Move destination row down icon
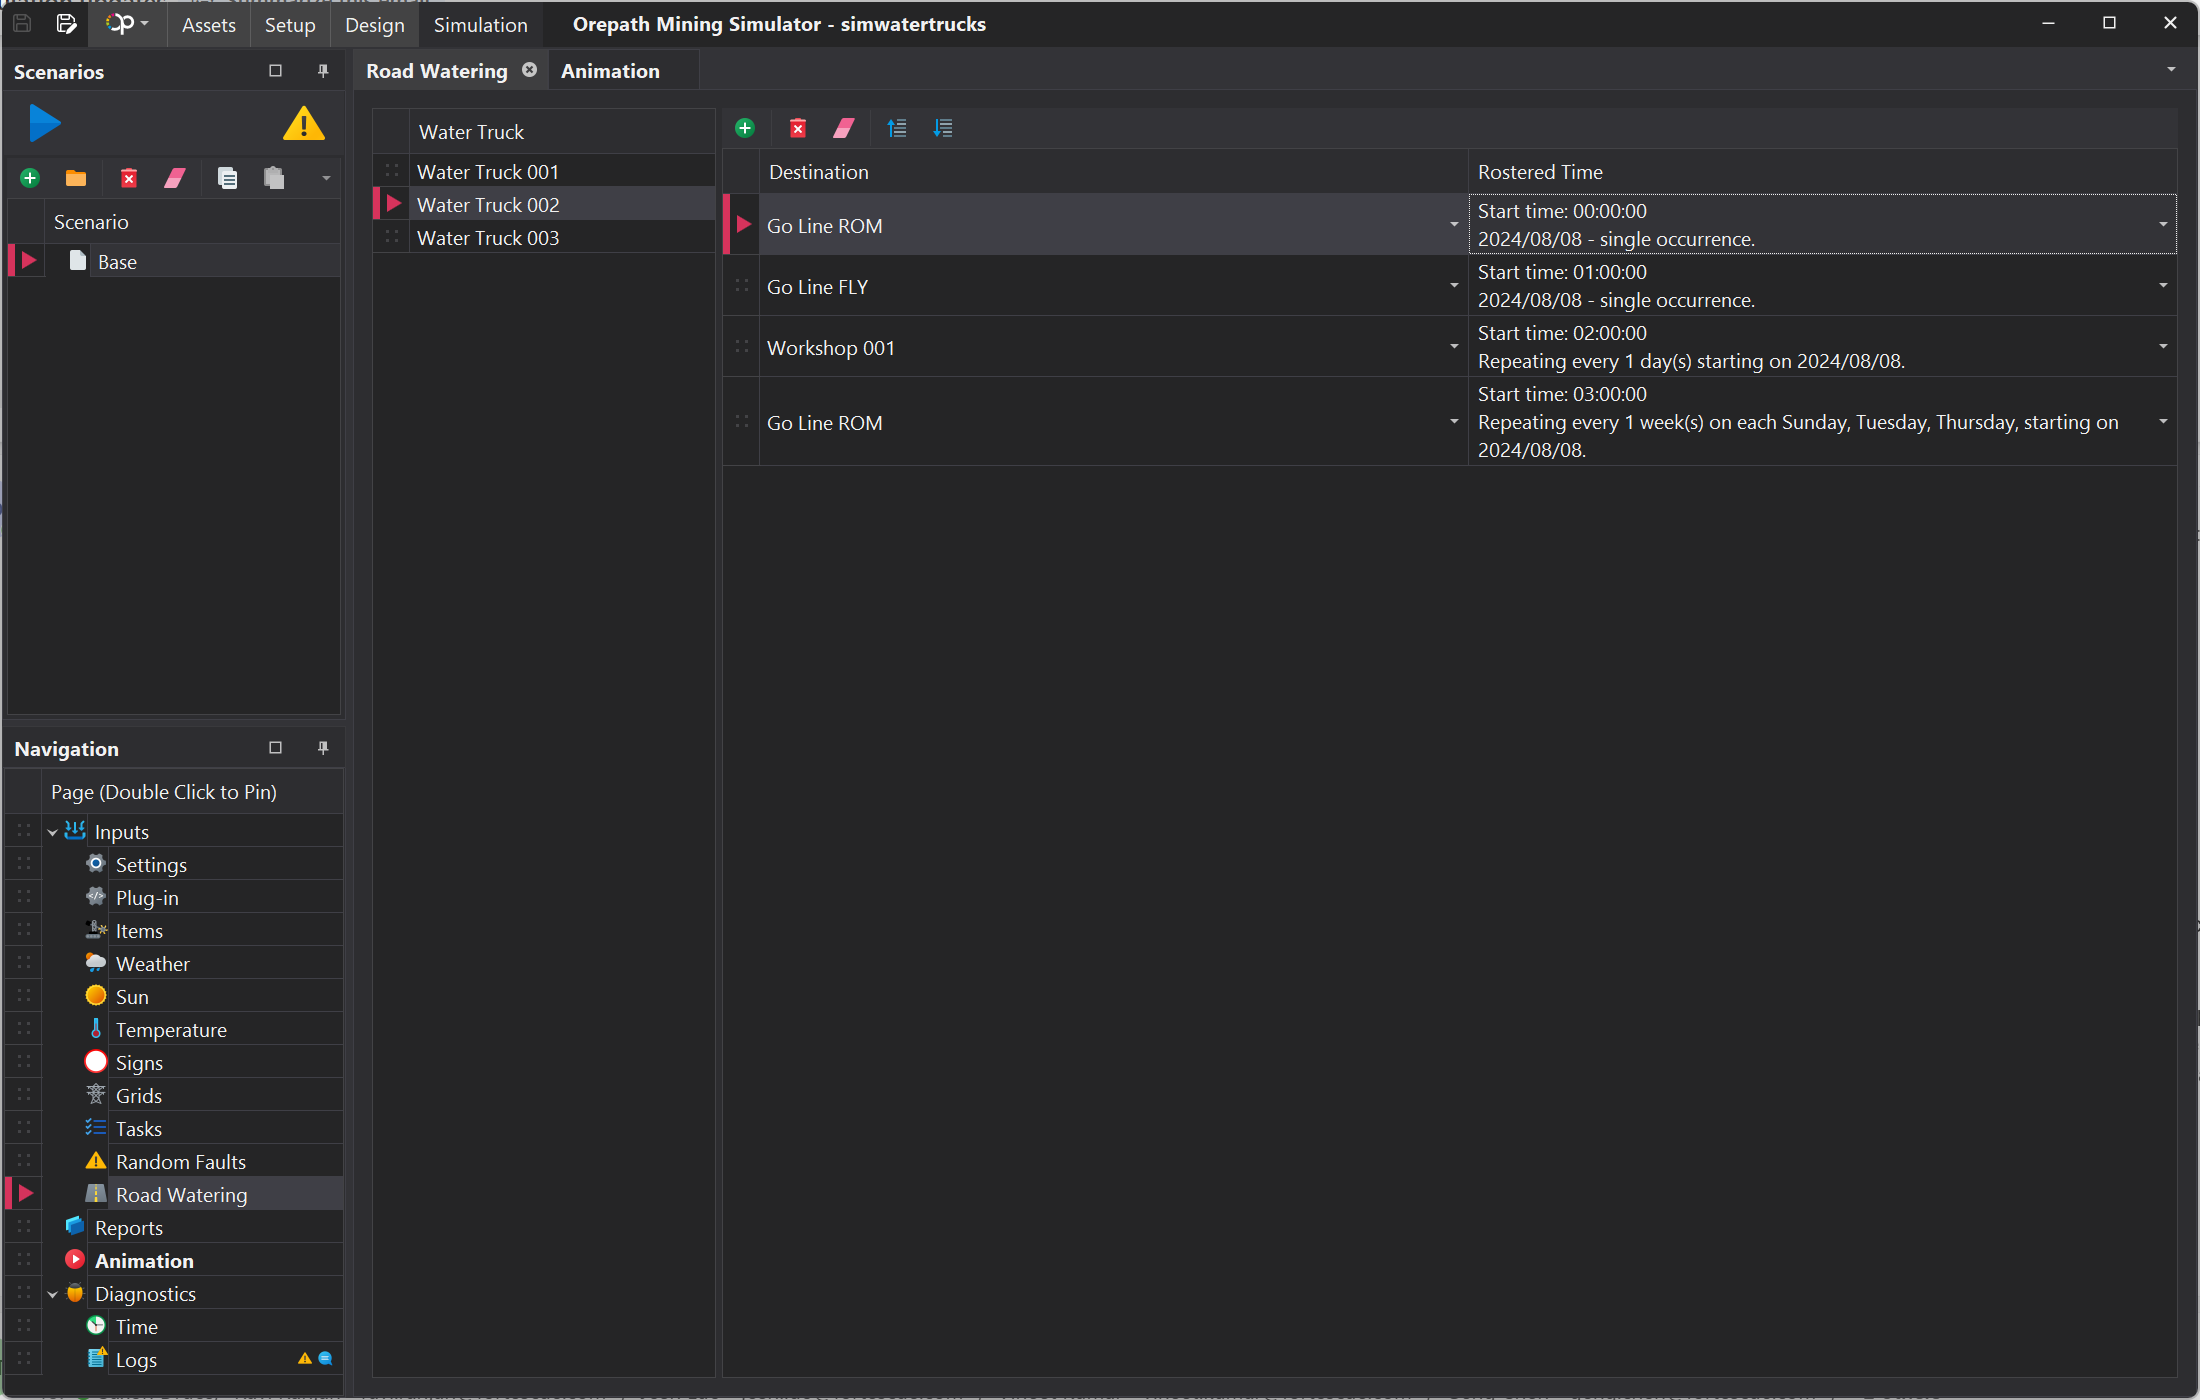This screenshot has width=2200, height=1400. click(943, 128)
